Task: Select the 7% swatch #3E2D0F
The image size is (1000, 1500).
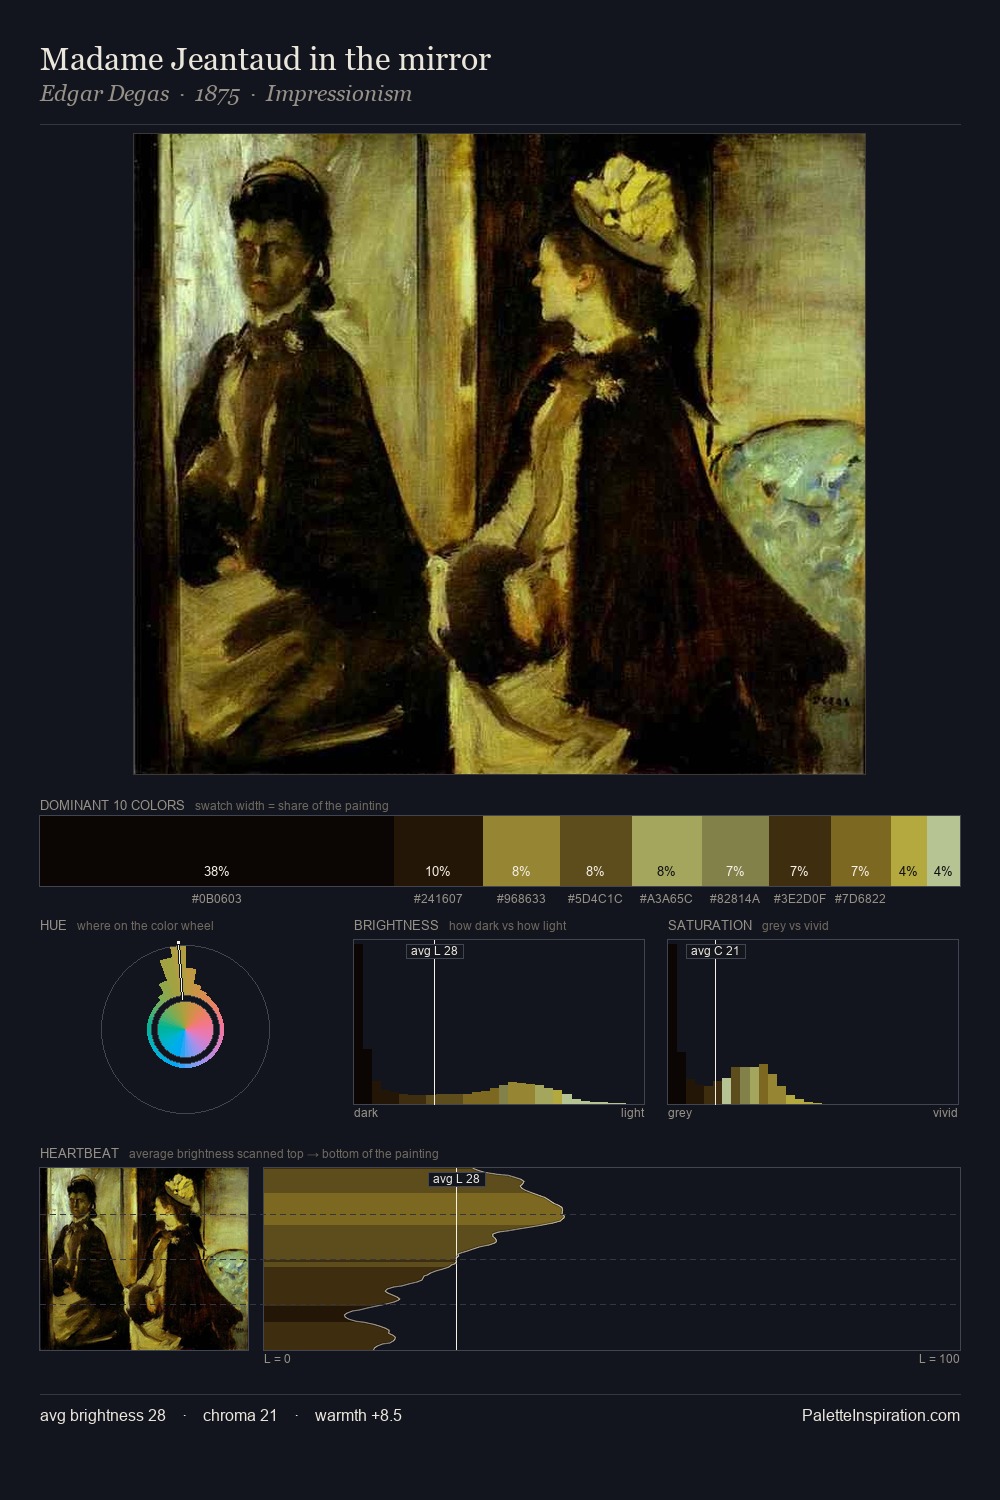Action: 800,851
